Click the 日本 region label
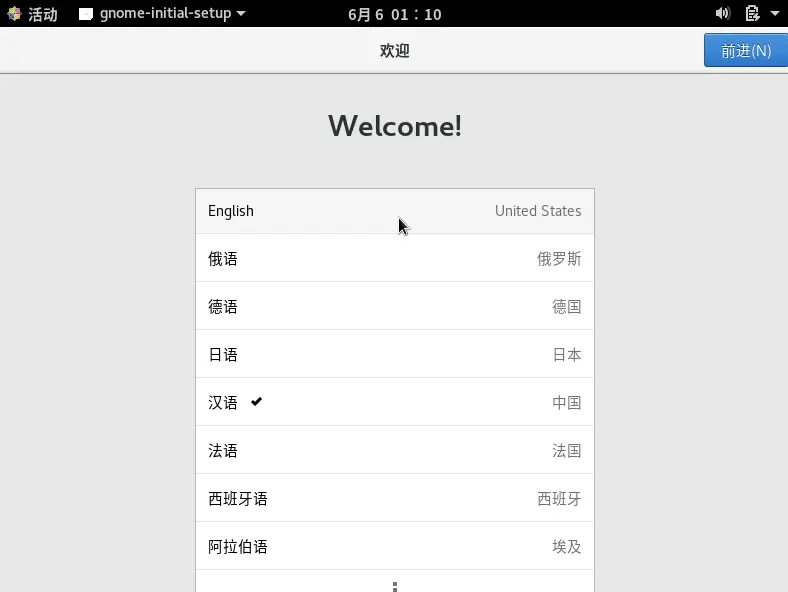Screen dimensions: 788x592 coord(566,354)
